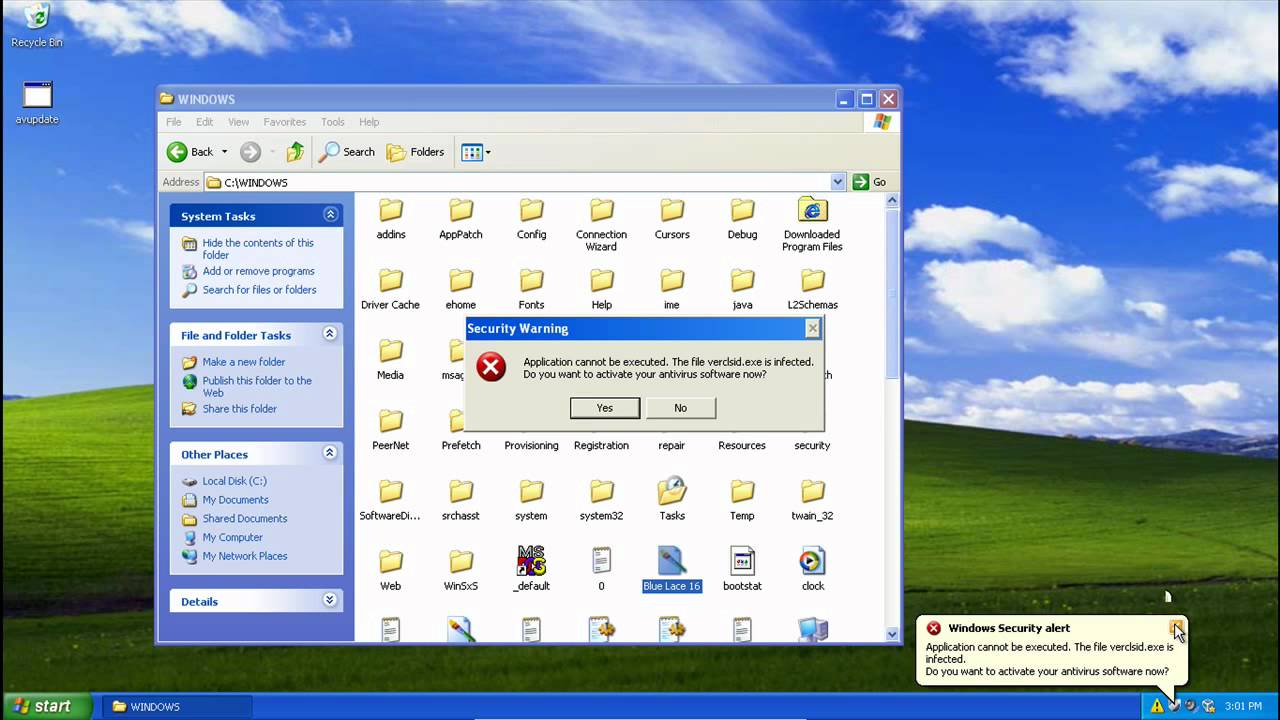Click the yellow warning tray icon
The image size is (1280, 720).
pos(1156,706)
